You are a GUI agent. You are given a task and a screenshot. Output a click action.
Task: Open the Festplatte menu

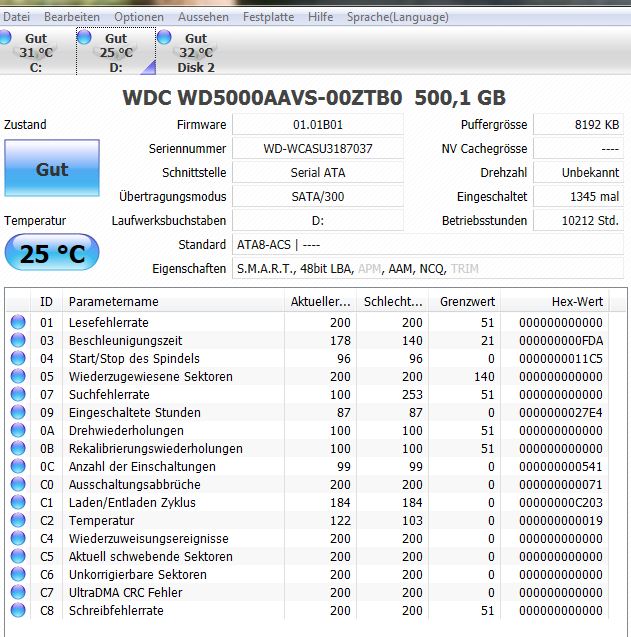pos(269,17)
